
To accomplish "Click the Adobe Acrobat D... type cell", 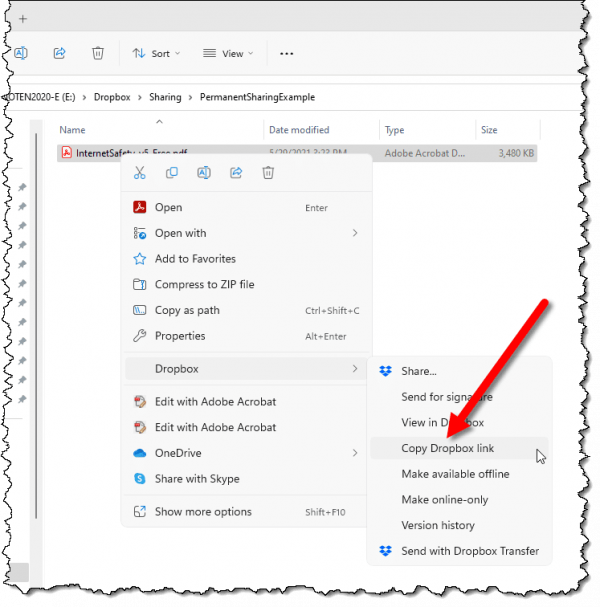I will point(425,153).
